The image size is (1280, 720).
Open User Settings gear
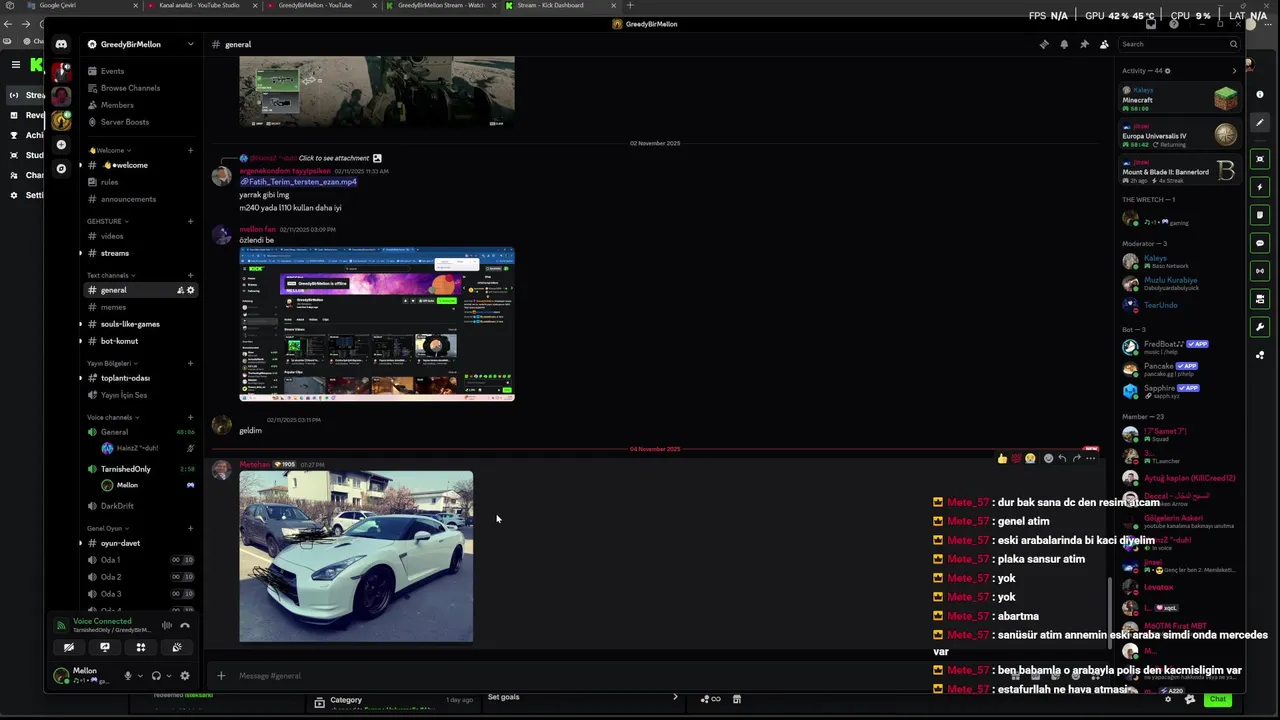[185, 676]
